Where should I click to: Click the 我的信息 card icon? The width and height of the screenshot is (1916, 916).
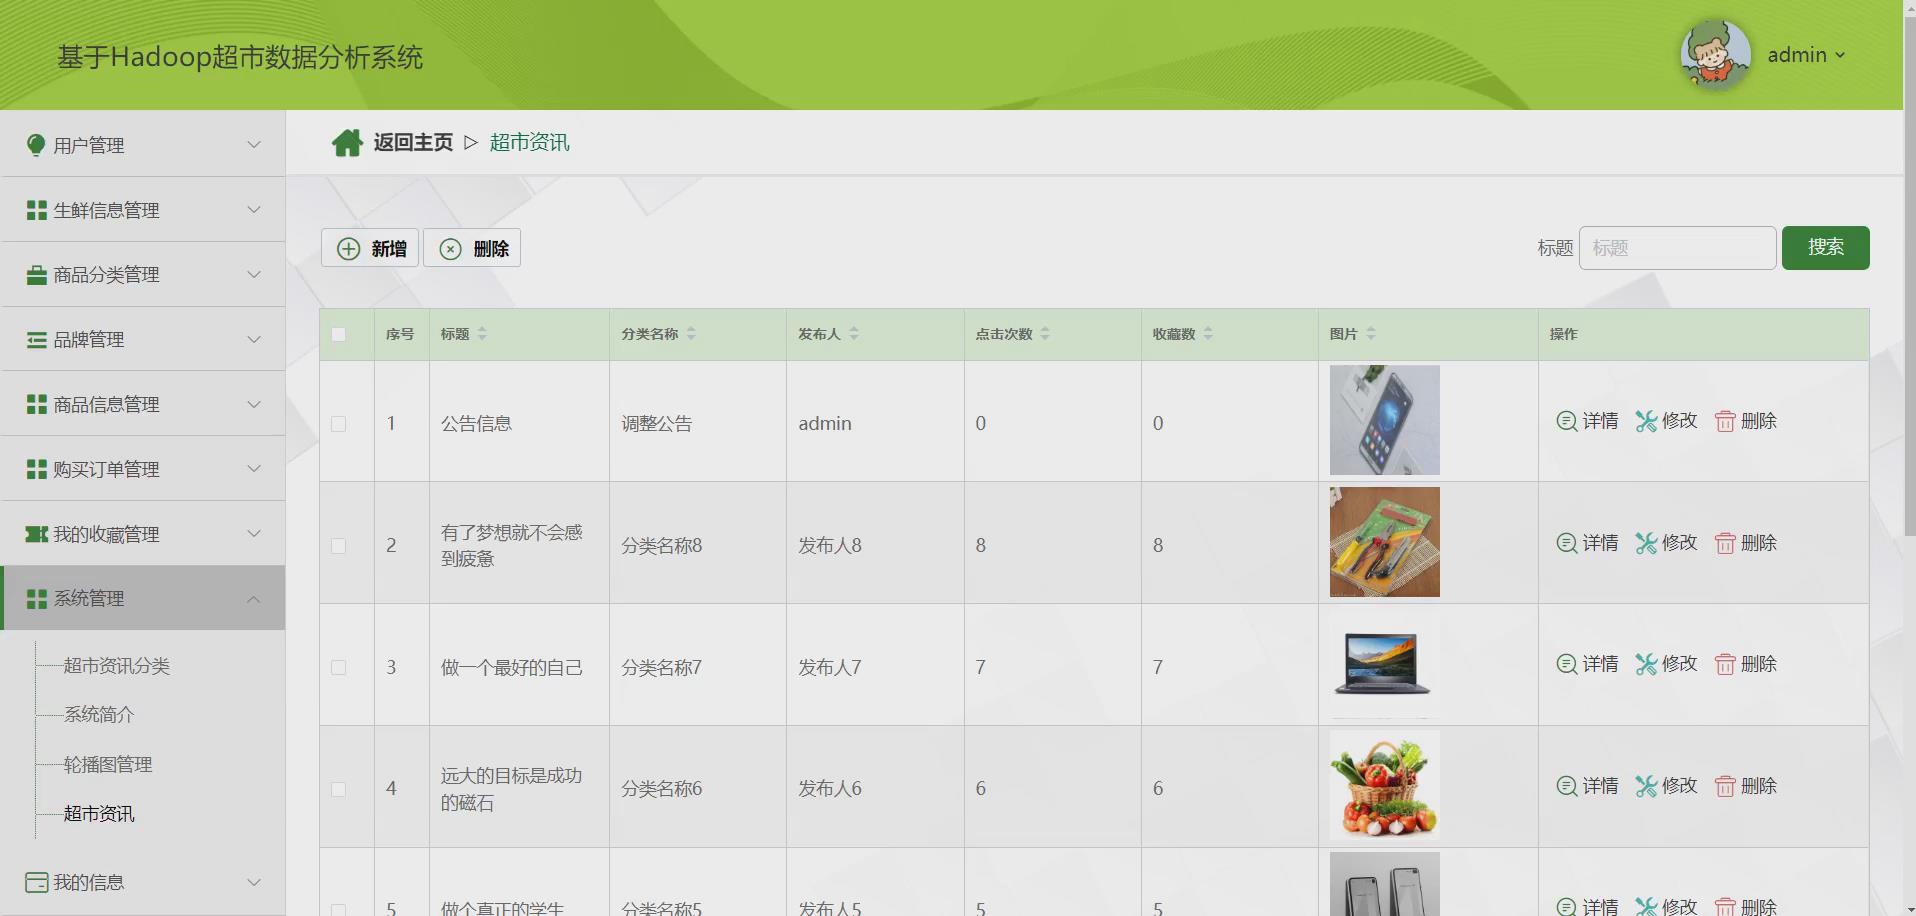[37, 882]
